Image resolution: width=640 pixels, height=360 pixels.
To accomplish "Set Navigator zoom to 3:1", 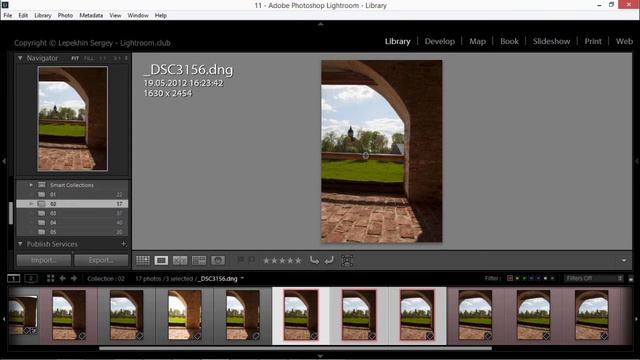I will point(117,58).
